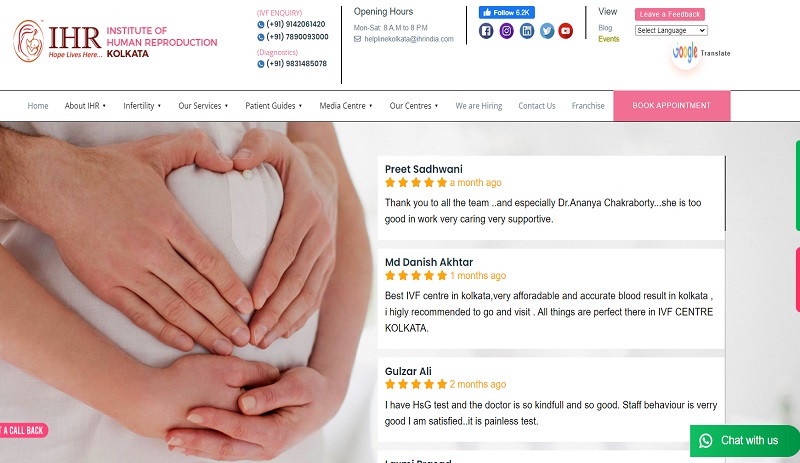Open the LinkedIn social icon
The image size is (800, 463).
[527, 31]
